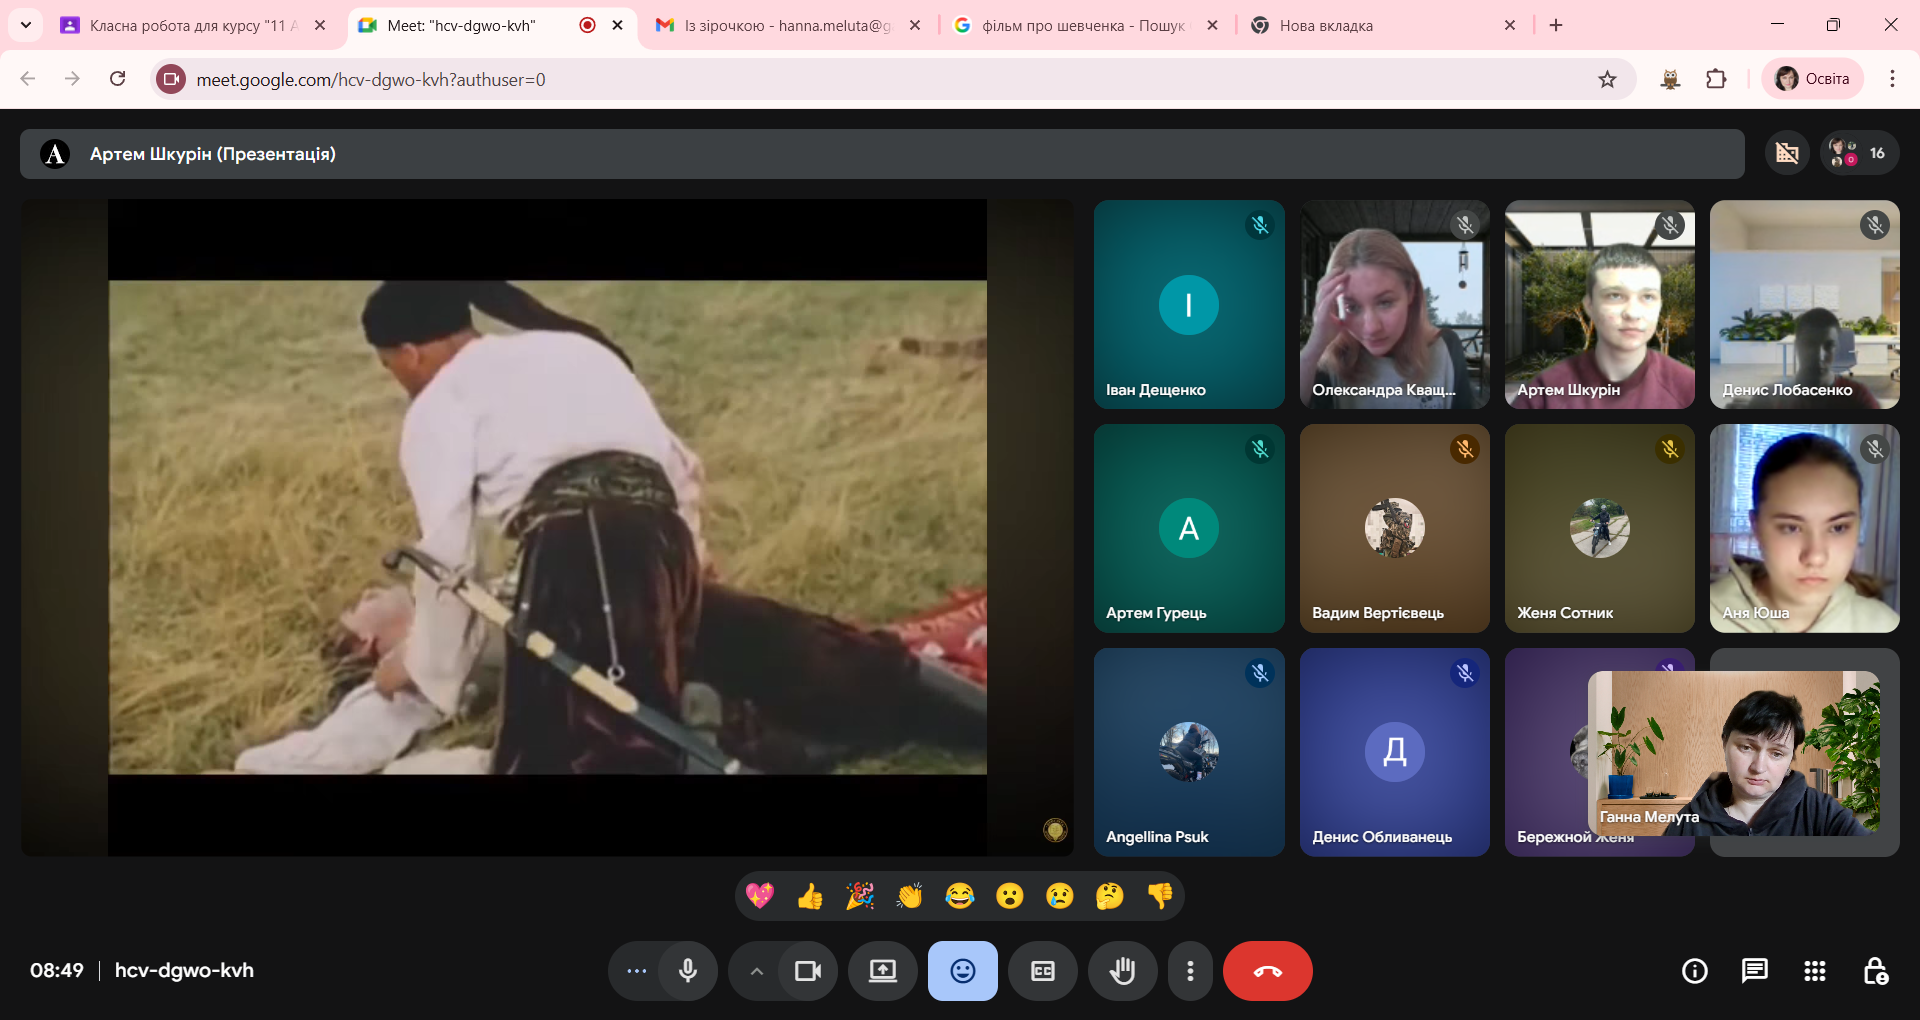This screenshot has height=1020, width=1920.
Task: Select Аня Юша video tile
Action: click(1805, 528)
